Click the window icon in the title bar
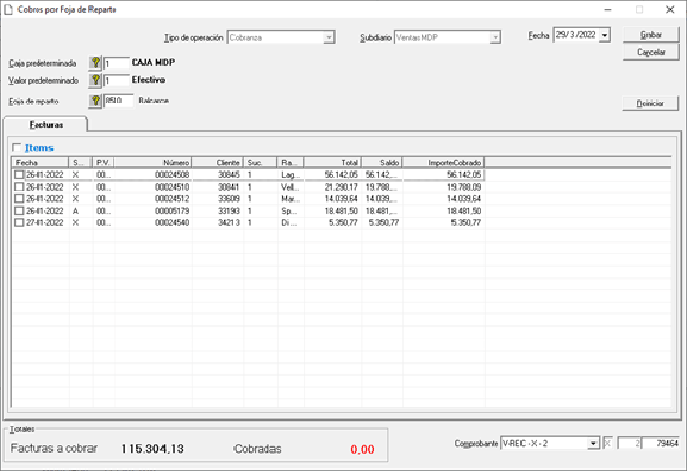The width and height of the screenshot is (687, 471). coord(9,9)
